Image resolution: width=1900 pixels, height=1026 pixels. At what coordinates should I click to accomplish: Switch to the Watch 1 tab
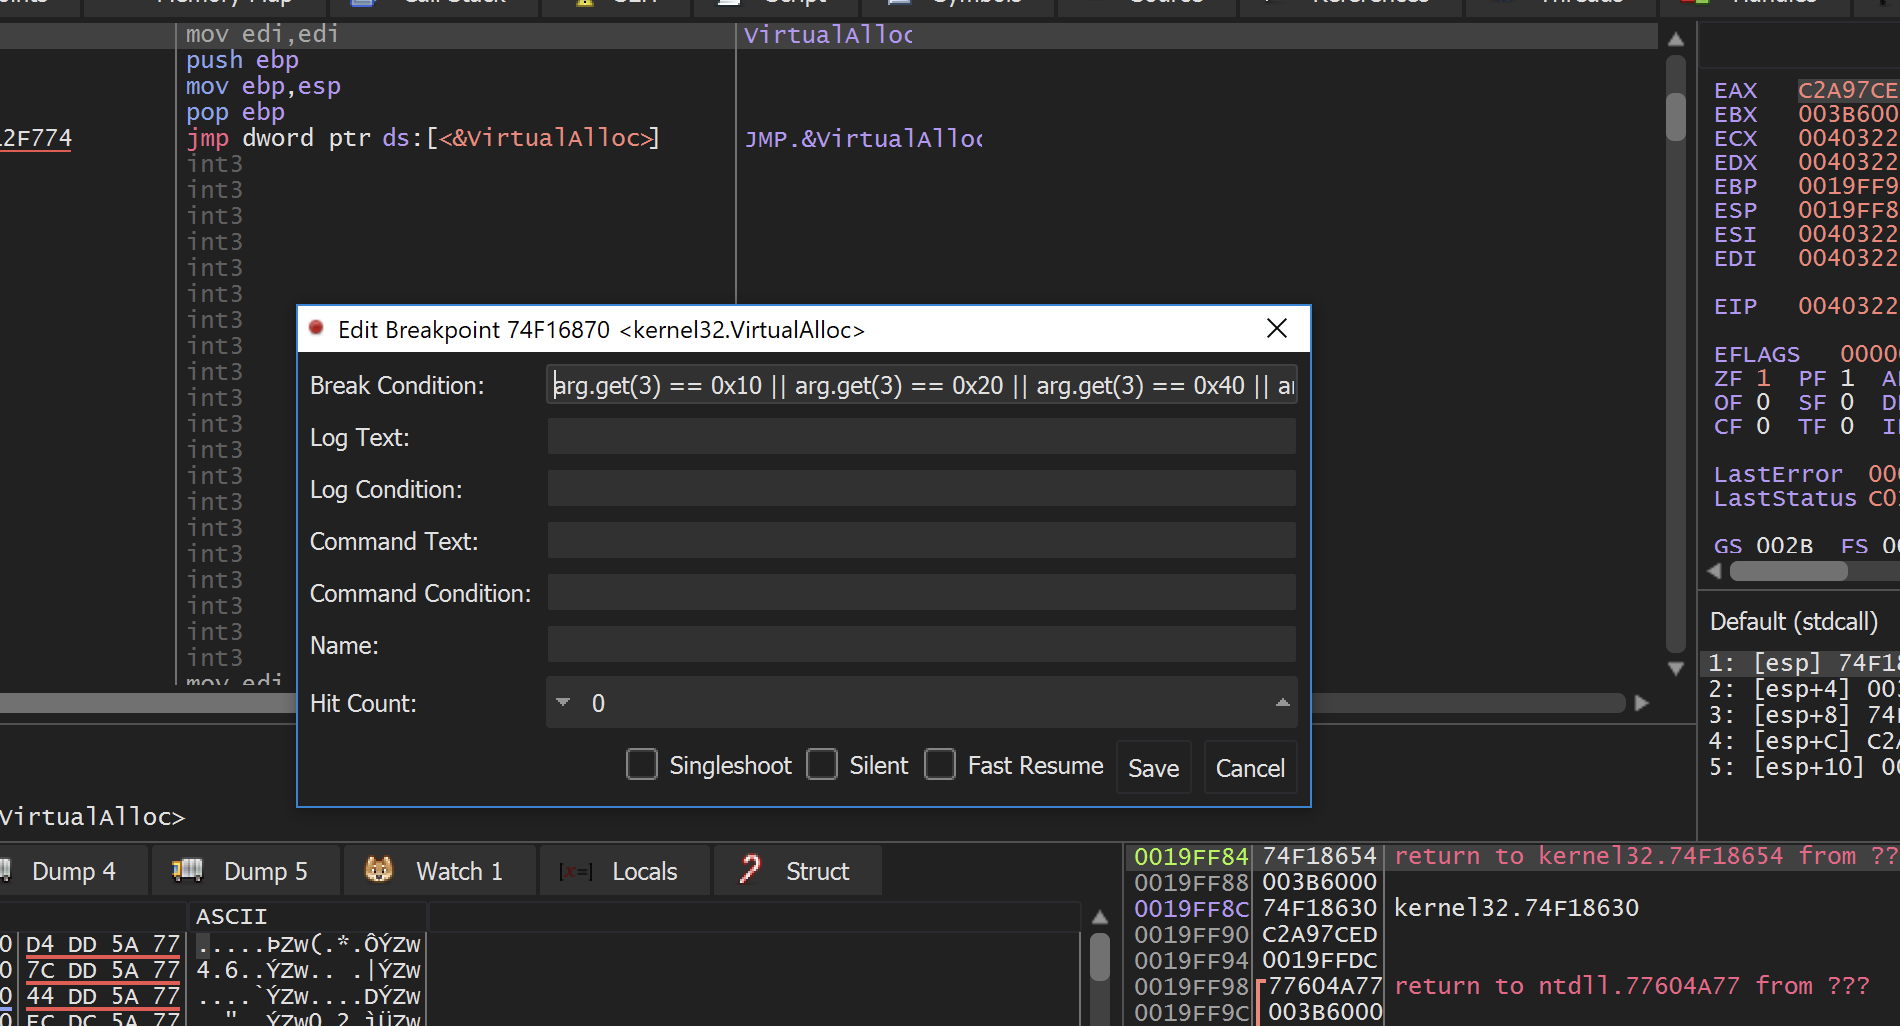click(x=440, y=871)
